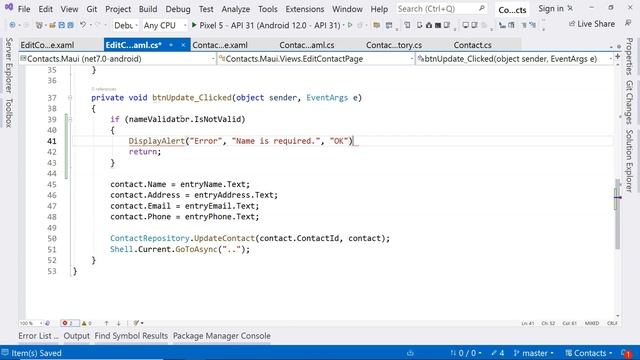
Task: Click the Visual Studio logo icon
Action: click(9, 7)
